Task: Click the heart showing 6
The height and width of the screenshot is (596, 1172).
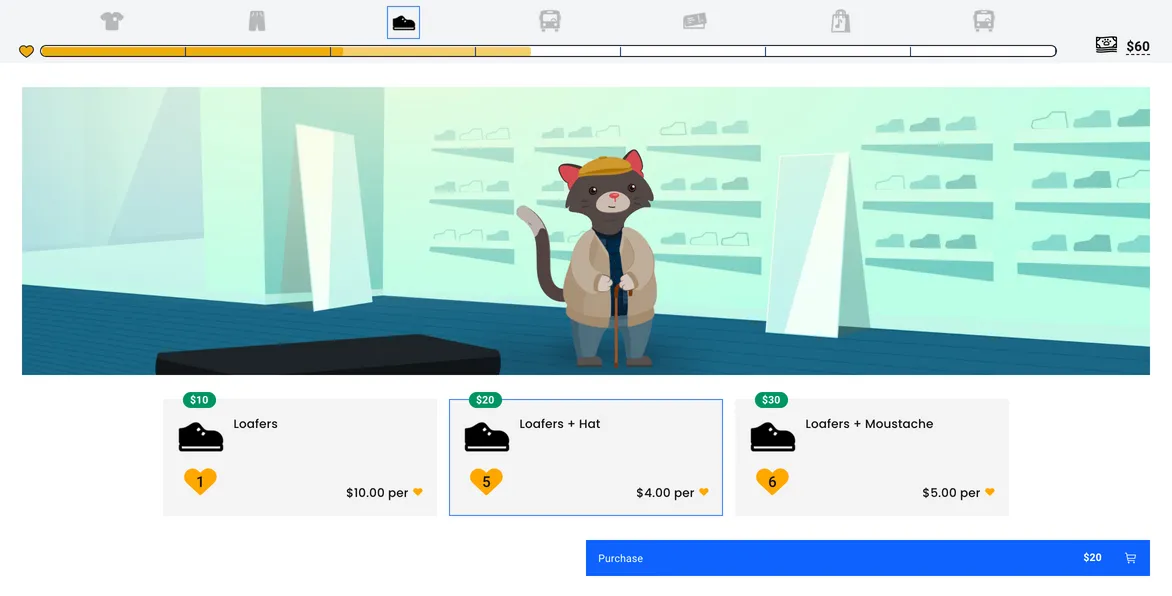Action: (772, 481)
